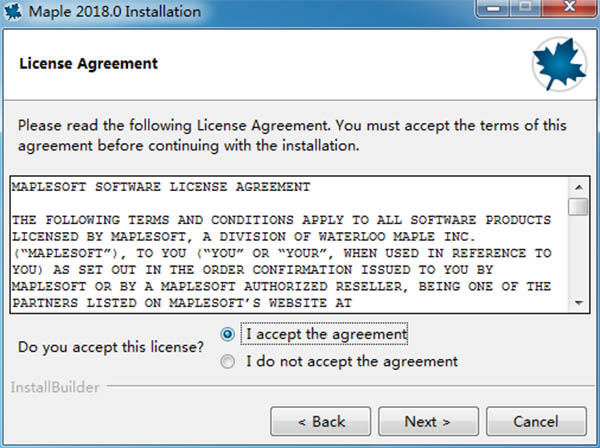Screen dimensions: 600x448
Task: Click the scrollbar track below the thumb
Action: click(579, 255)
